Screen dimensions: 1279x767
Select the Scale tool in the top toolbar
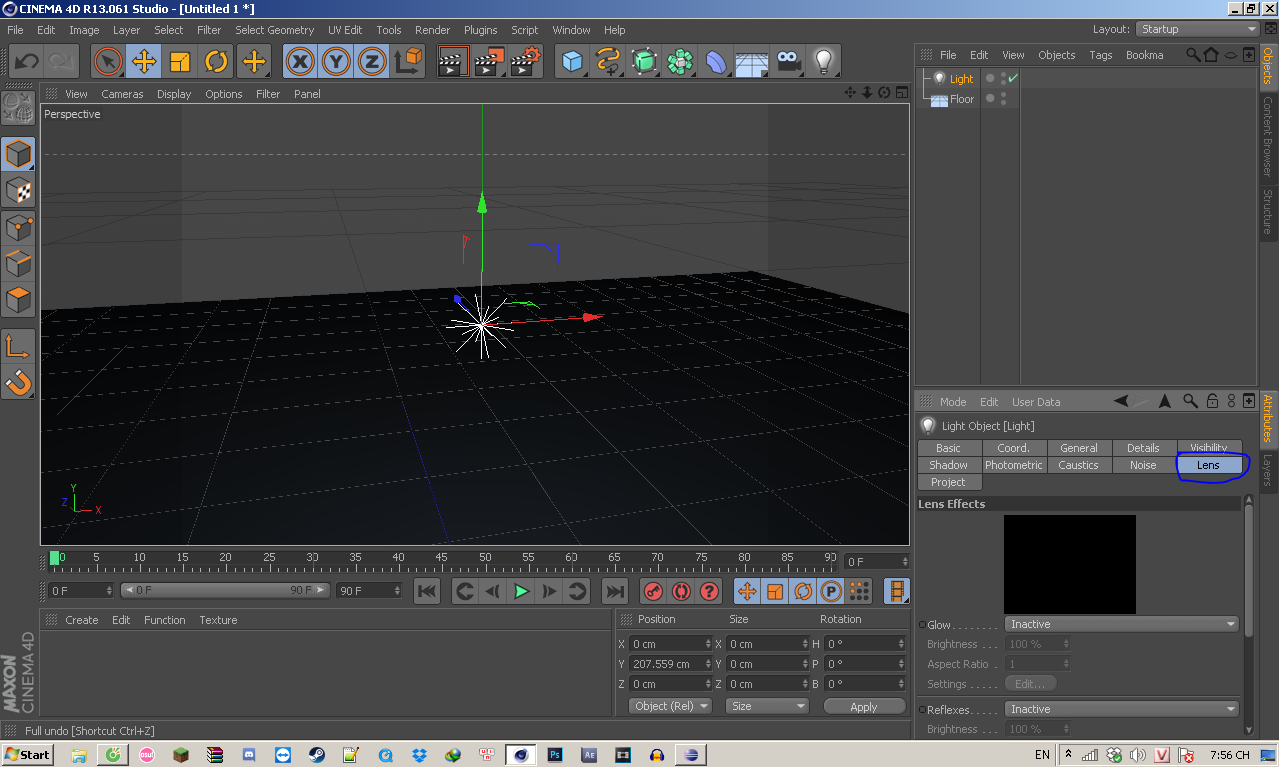180,62
